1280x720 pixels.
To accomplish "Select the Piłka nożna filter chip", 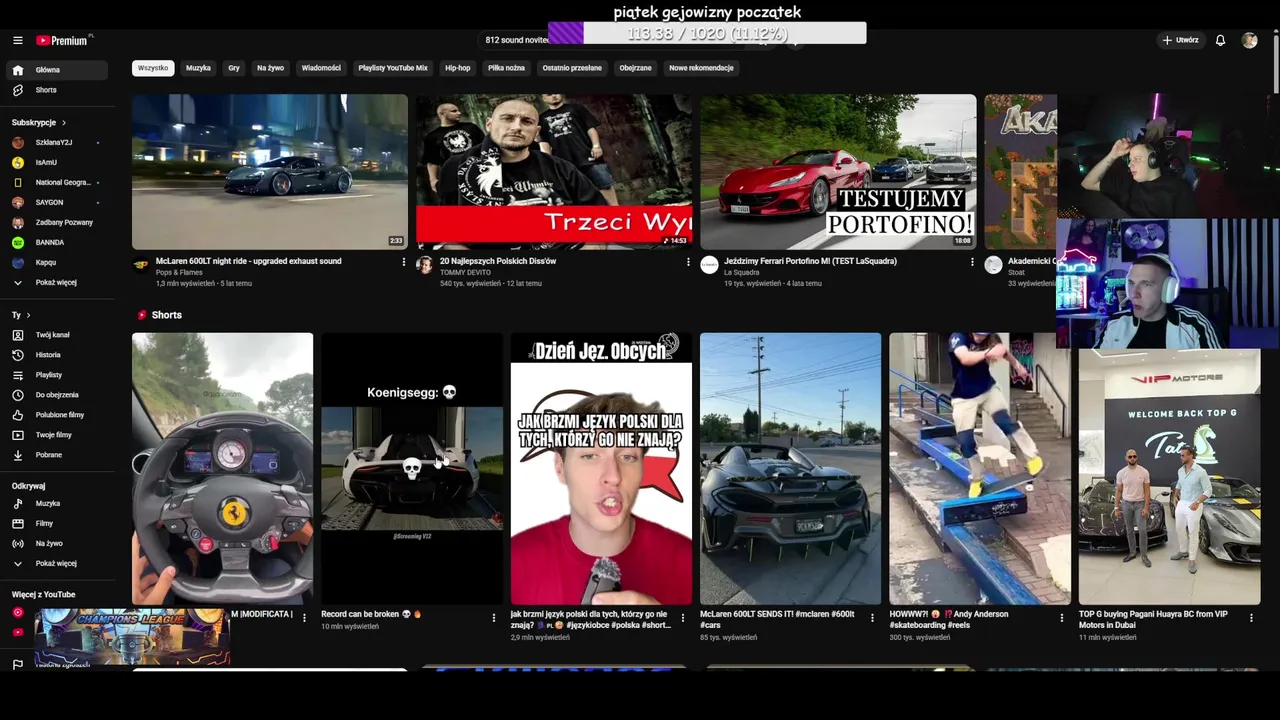I will pos(506,68).
